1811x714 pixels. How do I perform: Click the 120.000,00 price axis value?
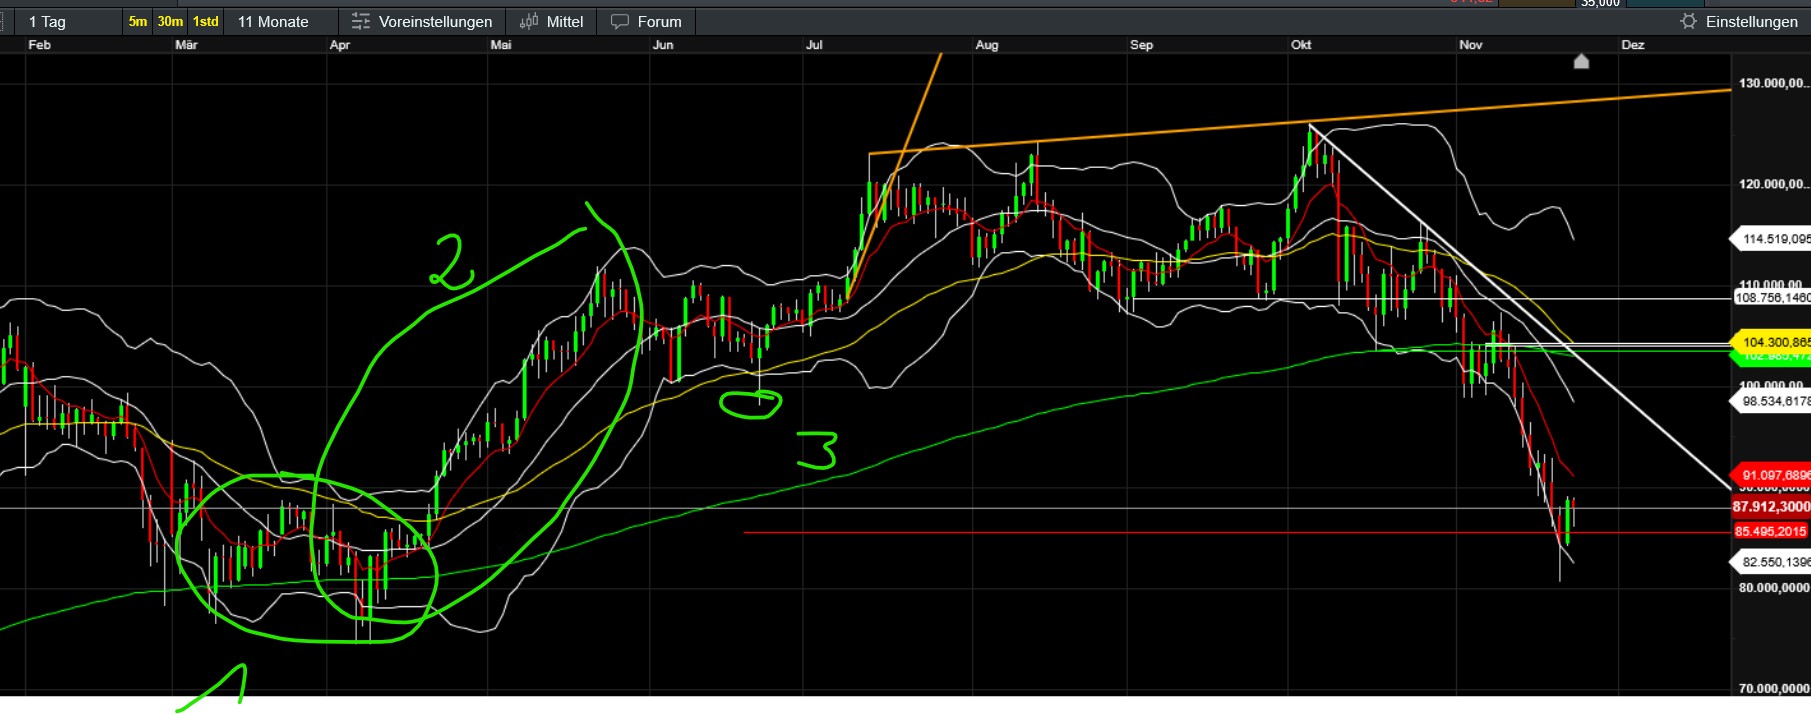click(x=1773, y=184)
